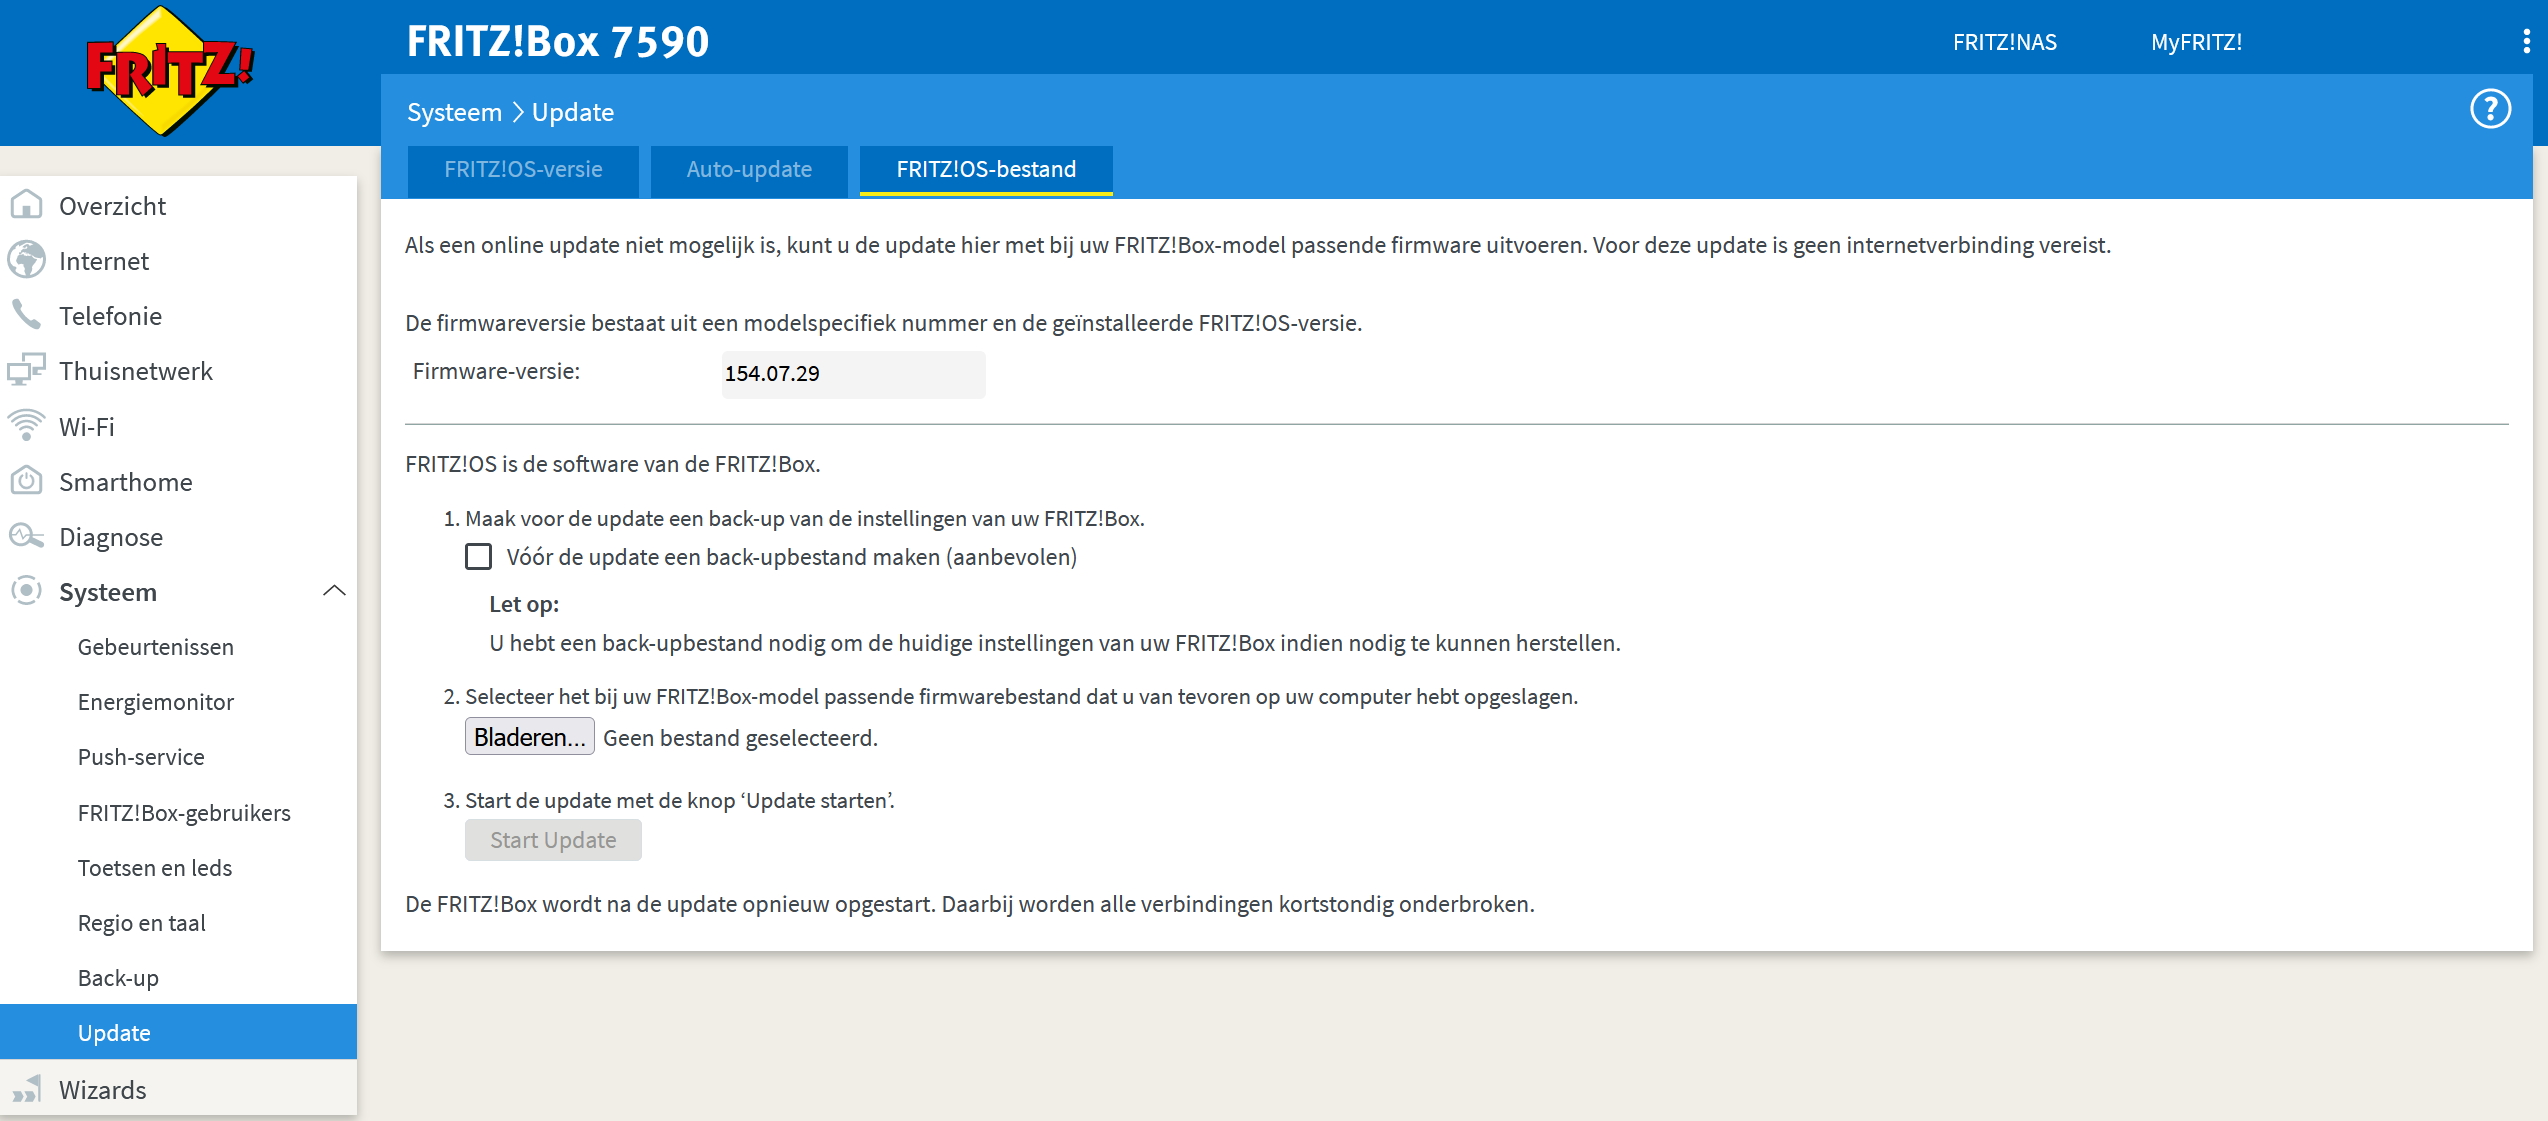Open help with question mark icon
The height and width of the screenshot is (1121, 2548).
tap(2490, 109)
